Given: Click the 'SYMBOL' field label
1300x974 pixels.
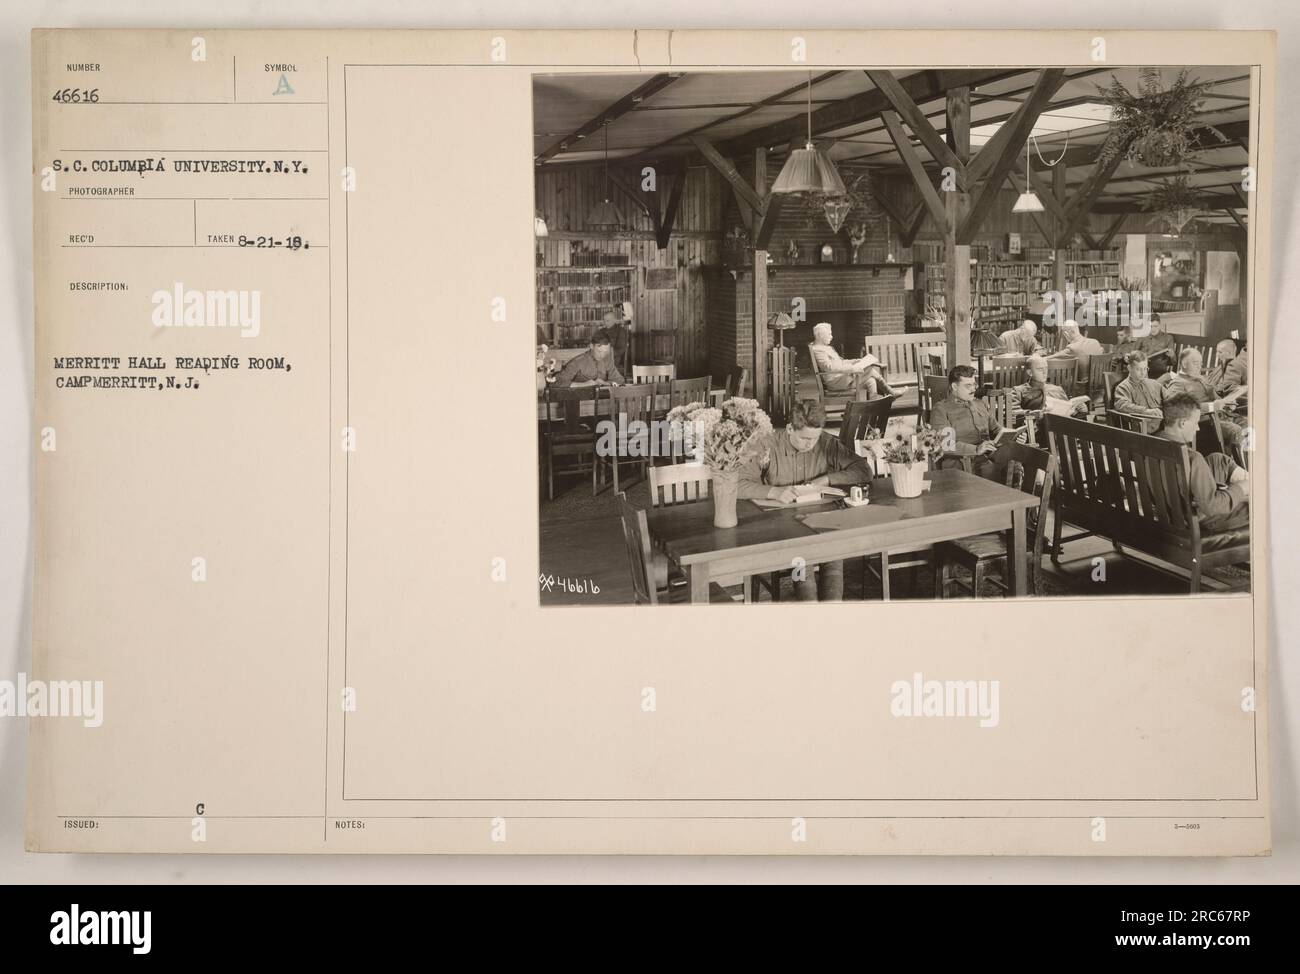Looking at the screenshot, I should click(282, 69).
